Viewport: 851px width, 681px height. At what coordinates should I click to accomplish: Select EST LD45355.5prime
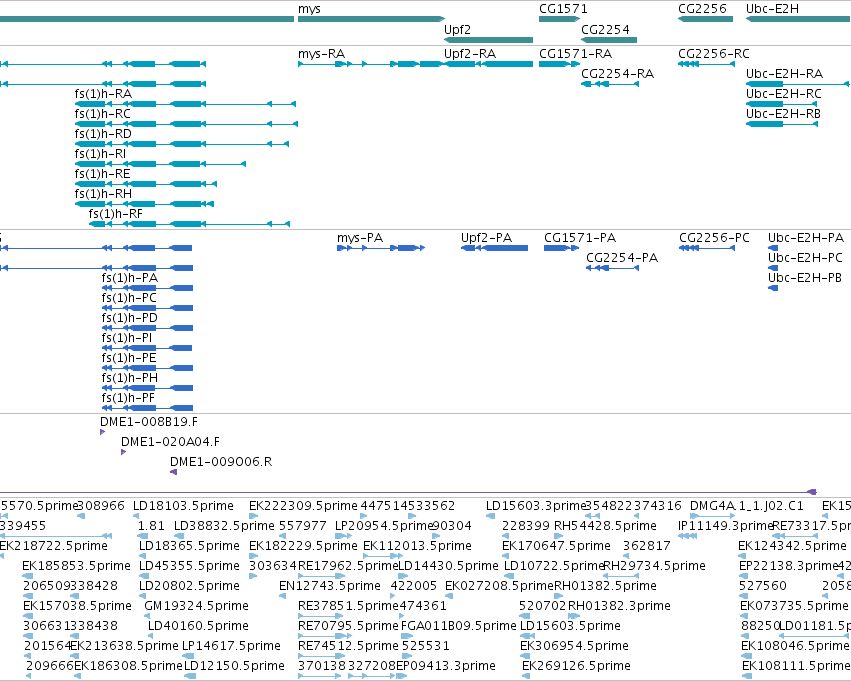(145, 576)
